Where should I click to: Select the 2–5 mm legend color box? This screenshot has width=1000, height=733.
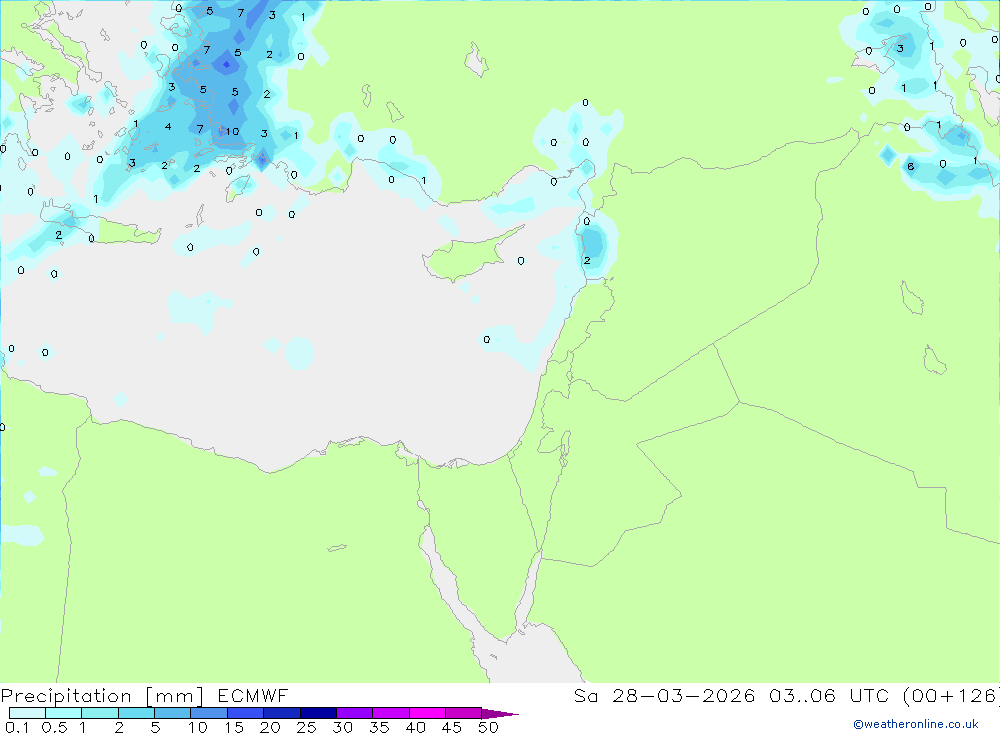click(x=136, y=713)
